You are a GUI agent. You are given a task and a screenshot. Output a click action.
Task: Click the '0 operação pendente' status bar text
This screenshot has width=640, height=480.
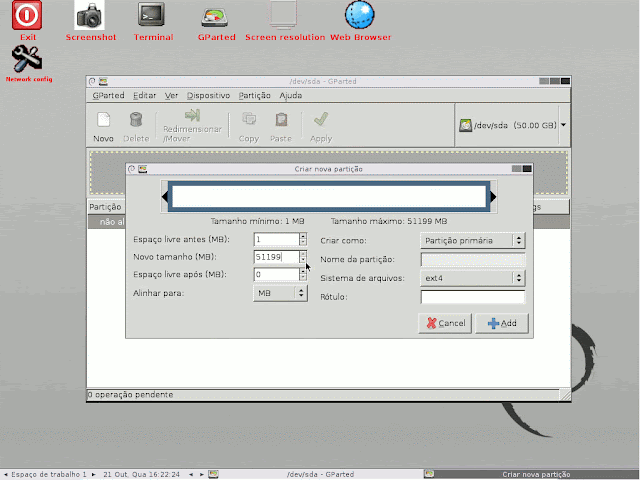pyautogui.click(x=130, y=395)
